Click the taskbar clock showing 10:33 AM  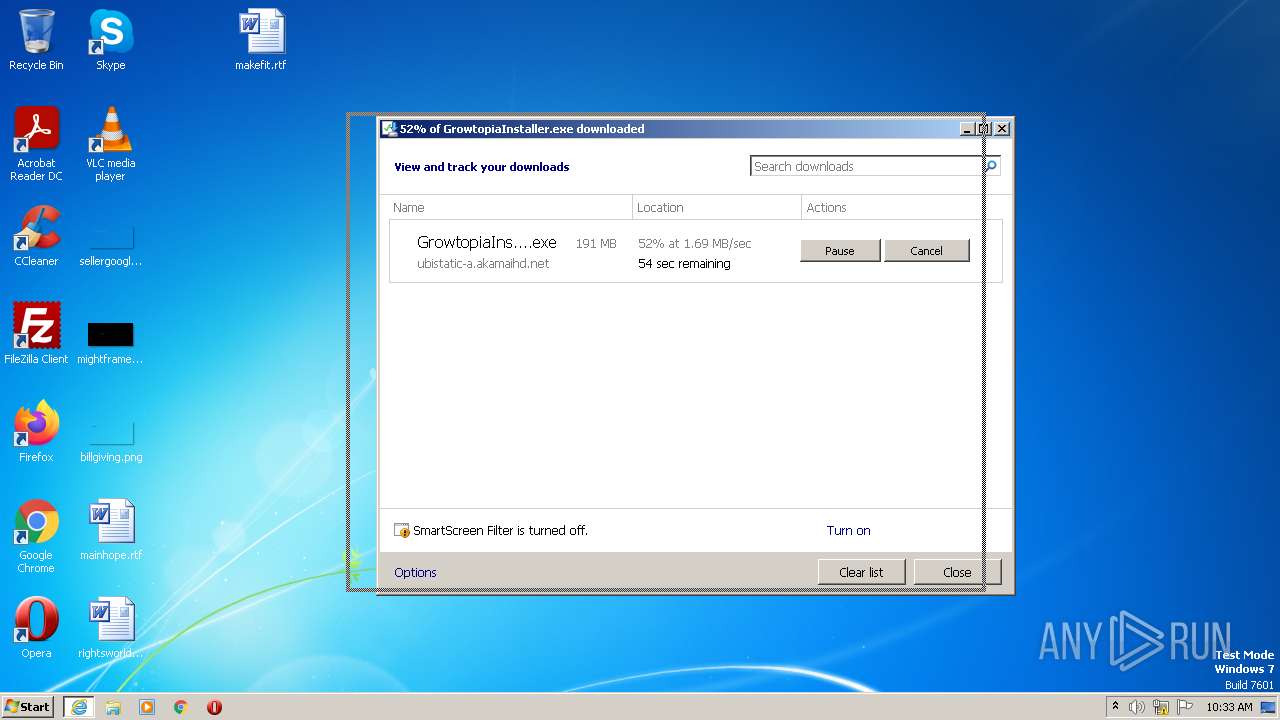pyautogui.click(x=1229, y=707)
